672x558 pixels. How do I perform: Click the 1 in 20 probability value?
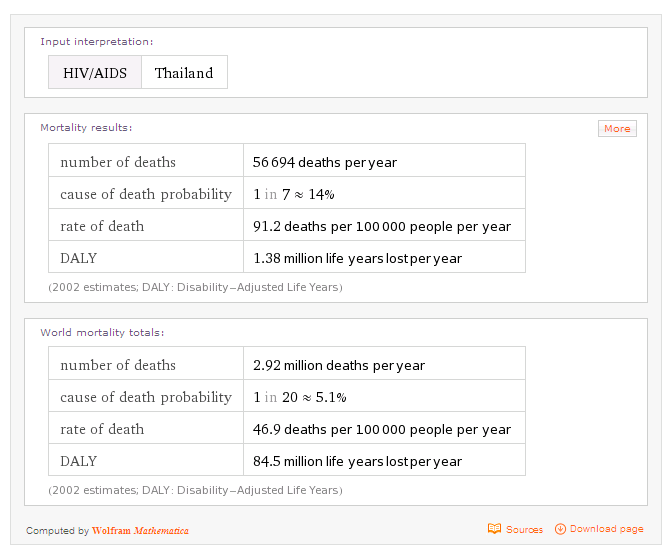tap(299, 397)
